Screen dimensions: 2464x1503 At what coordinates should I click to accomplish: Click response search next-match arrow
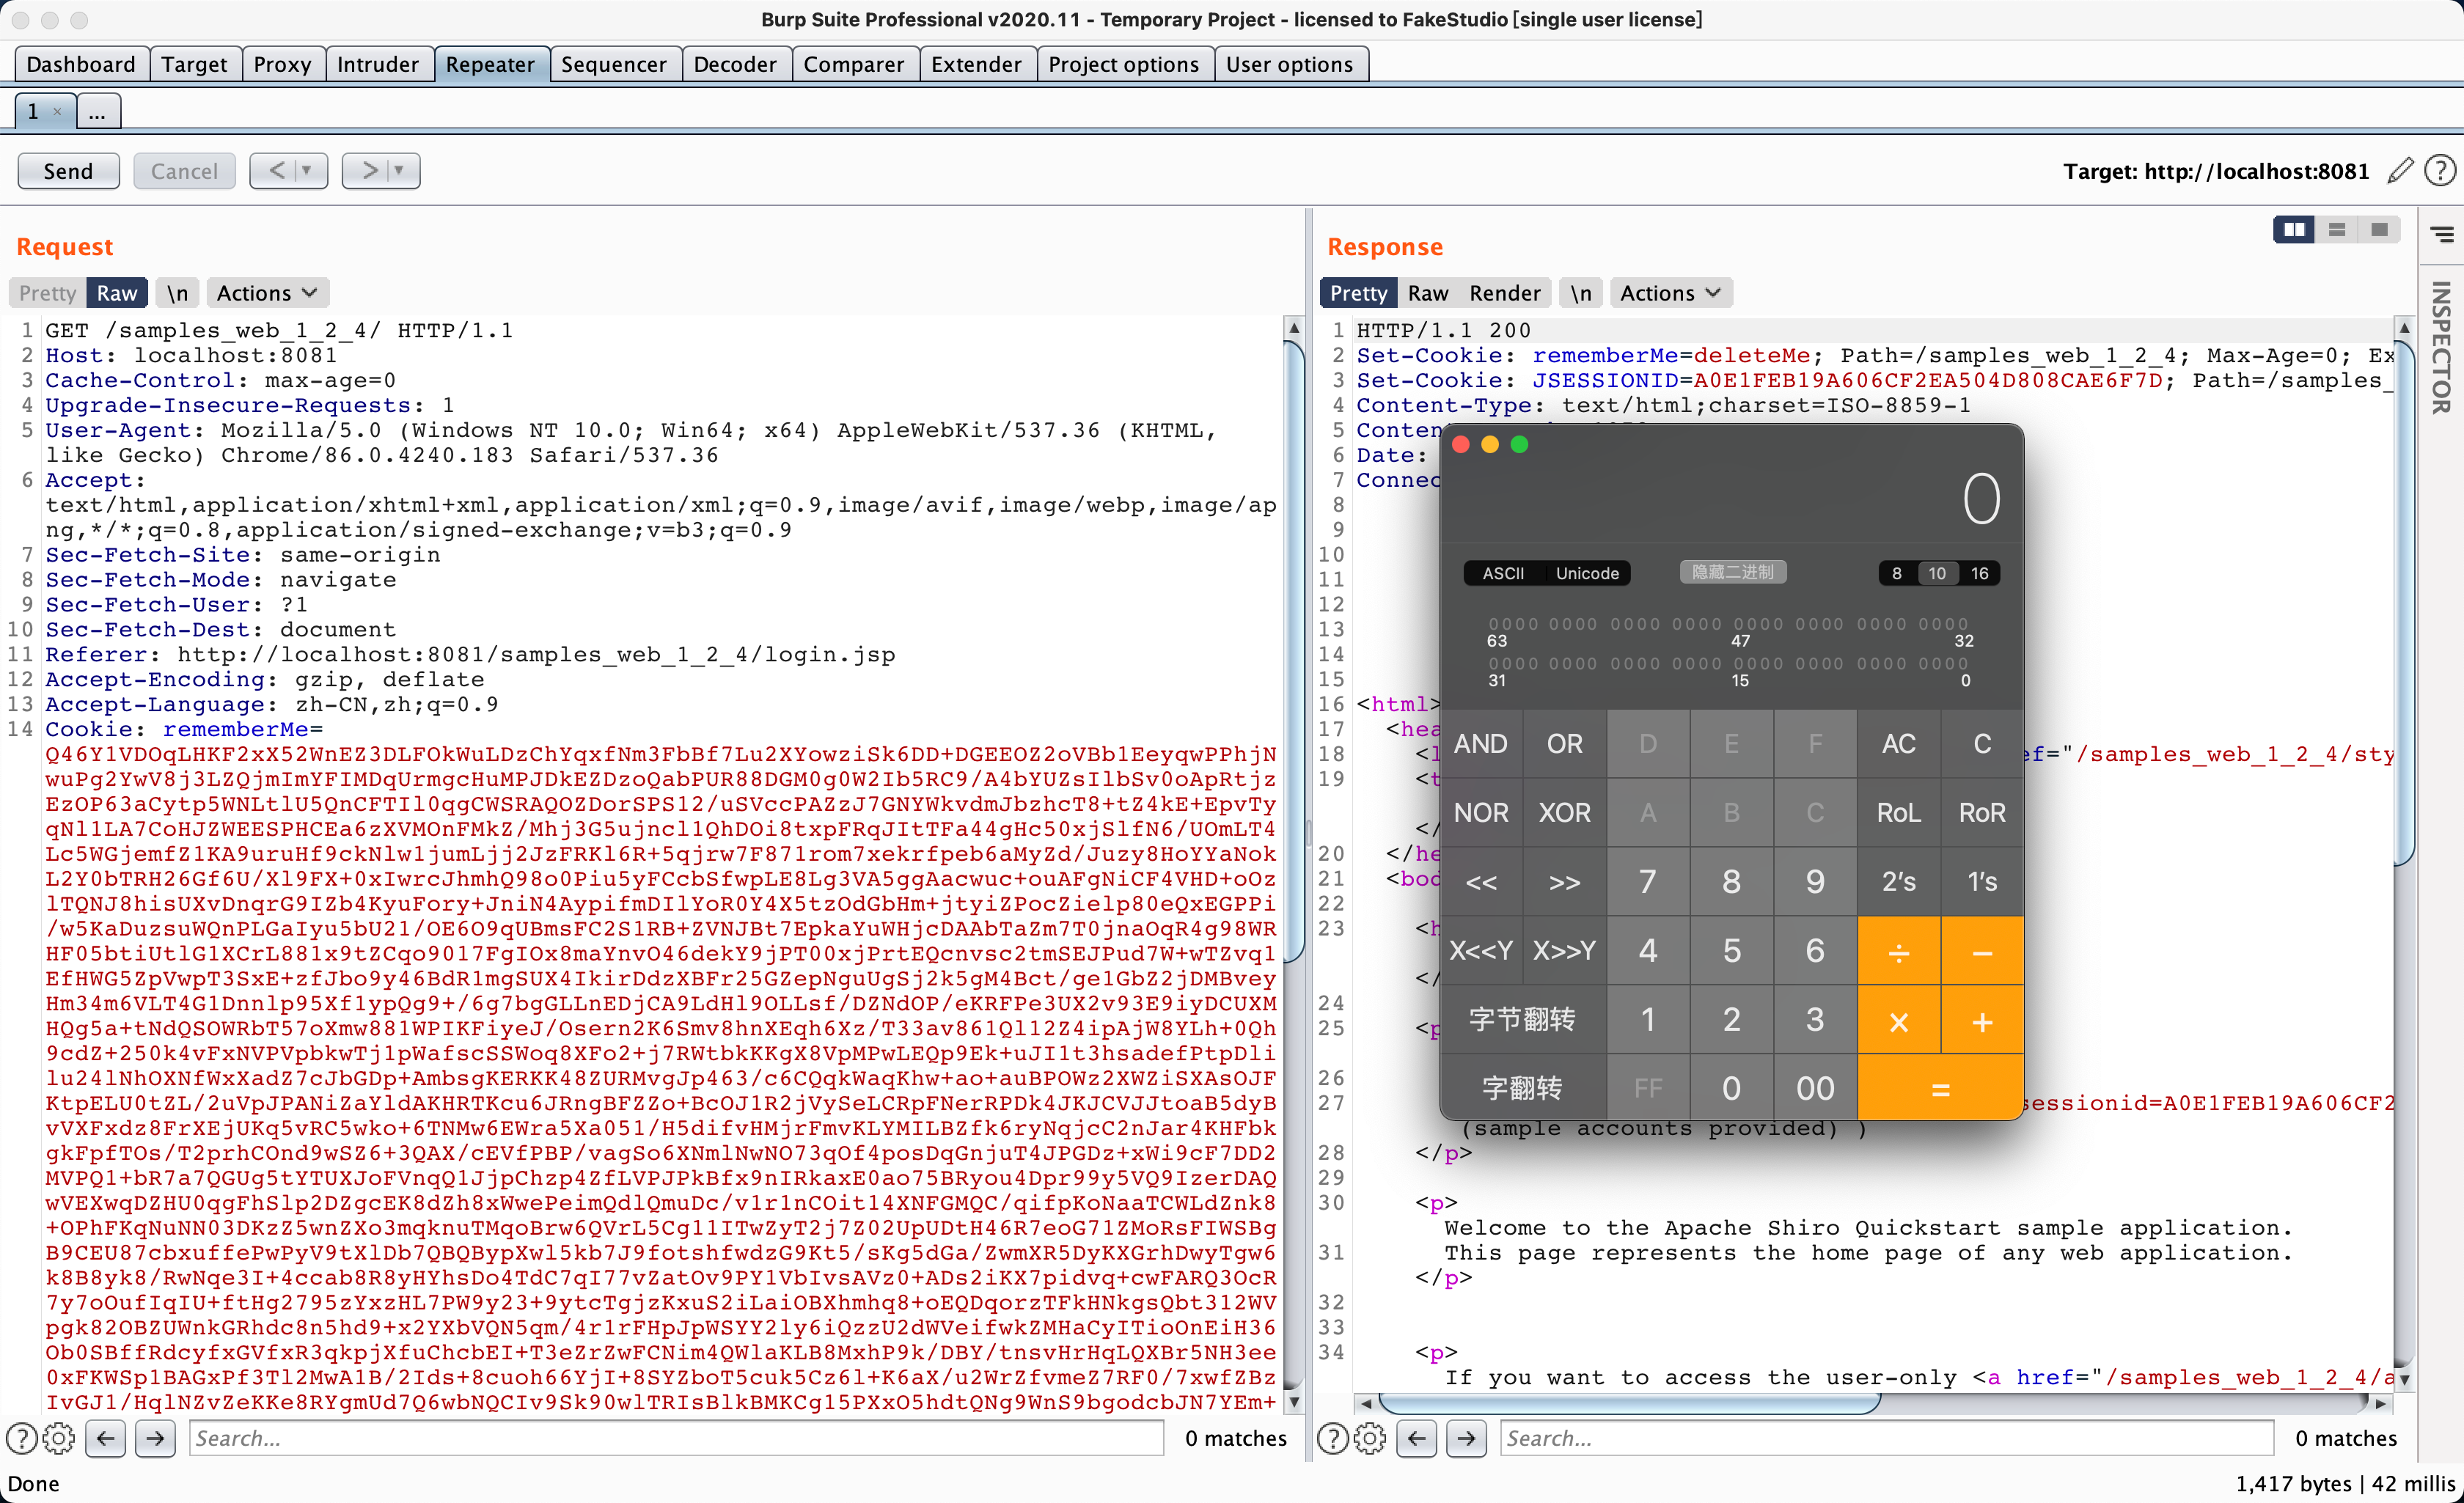click(1466, 1438)
